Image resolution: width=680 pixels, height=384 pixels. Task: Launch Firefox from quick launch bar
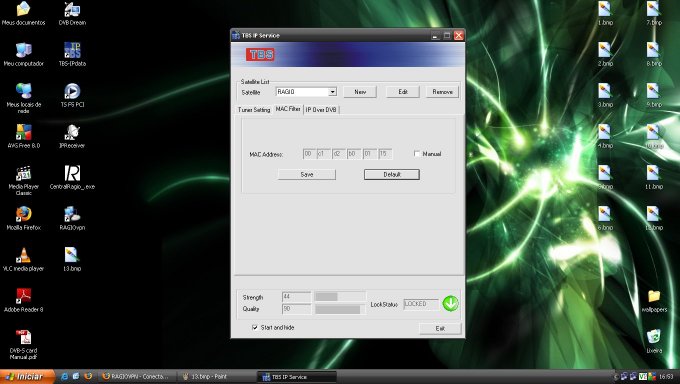88,376
